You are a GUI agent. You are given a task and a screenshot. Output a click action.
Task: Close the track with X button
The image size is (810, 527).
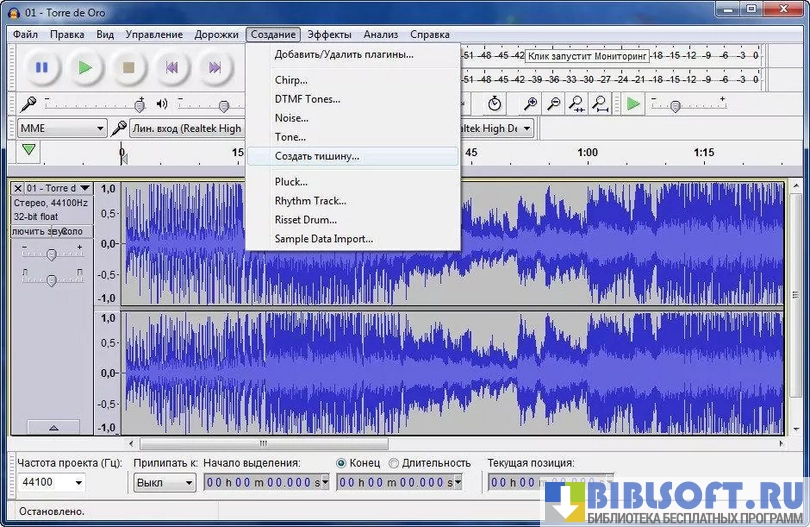coord(18,188)
